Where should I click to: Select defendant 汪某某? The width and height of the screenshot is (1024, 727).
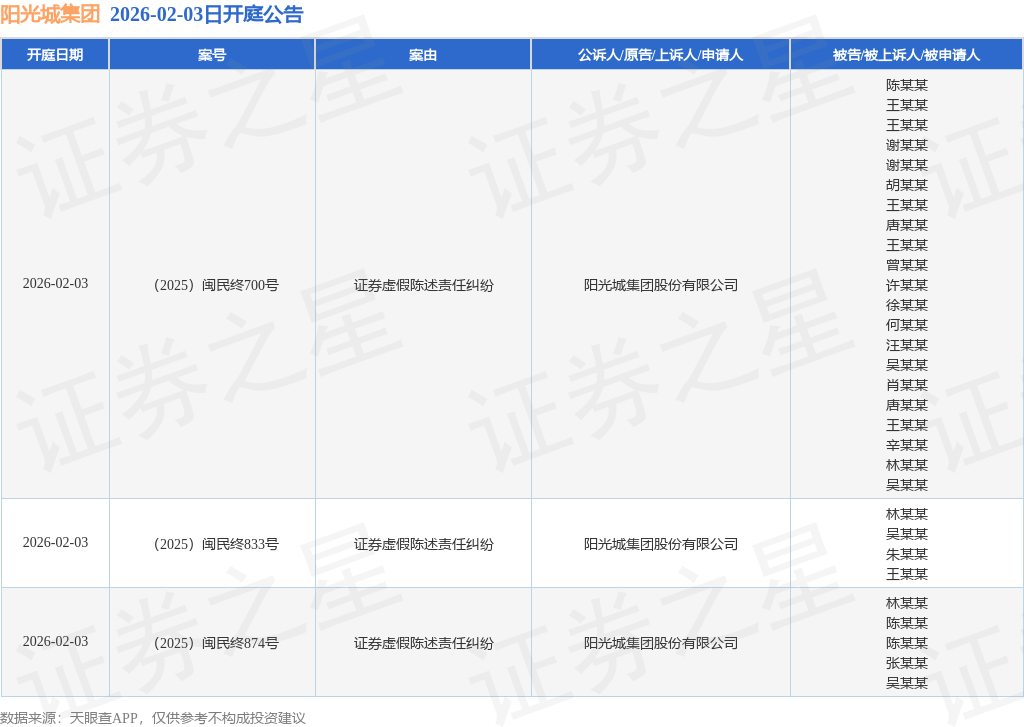click(x=906, y=345)
